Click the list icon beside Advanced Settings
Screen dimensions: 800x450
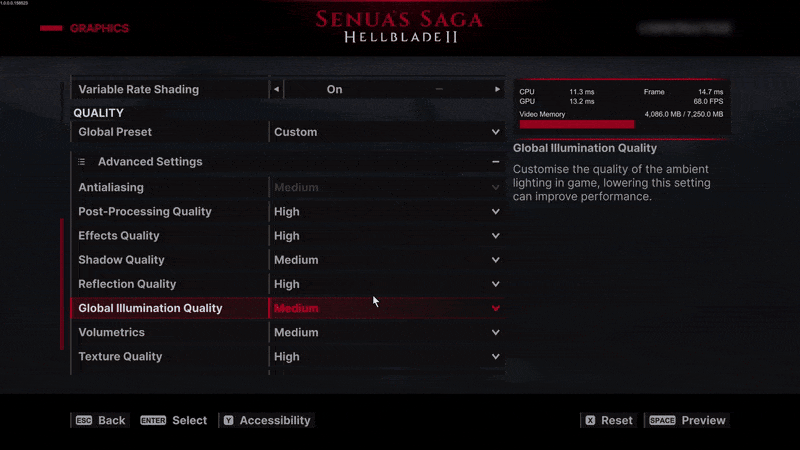tap(82, 162)
